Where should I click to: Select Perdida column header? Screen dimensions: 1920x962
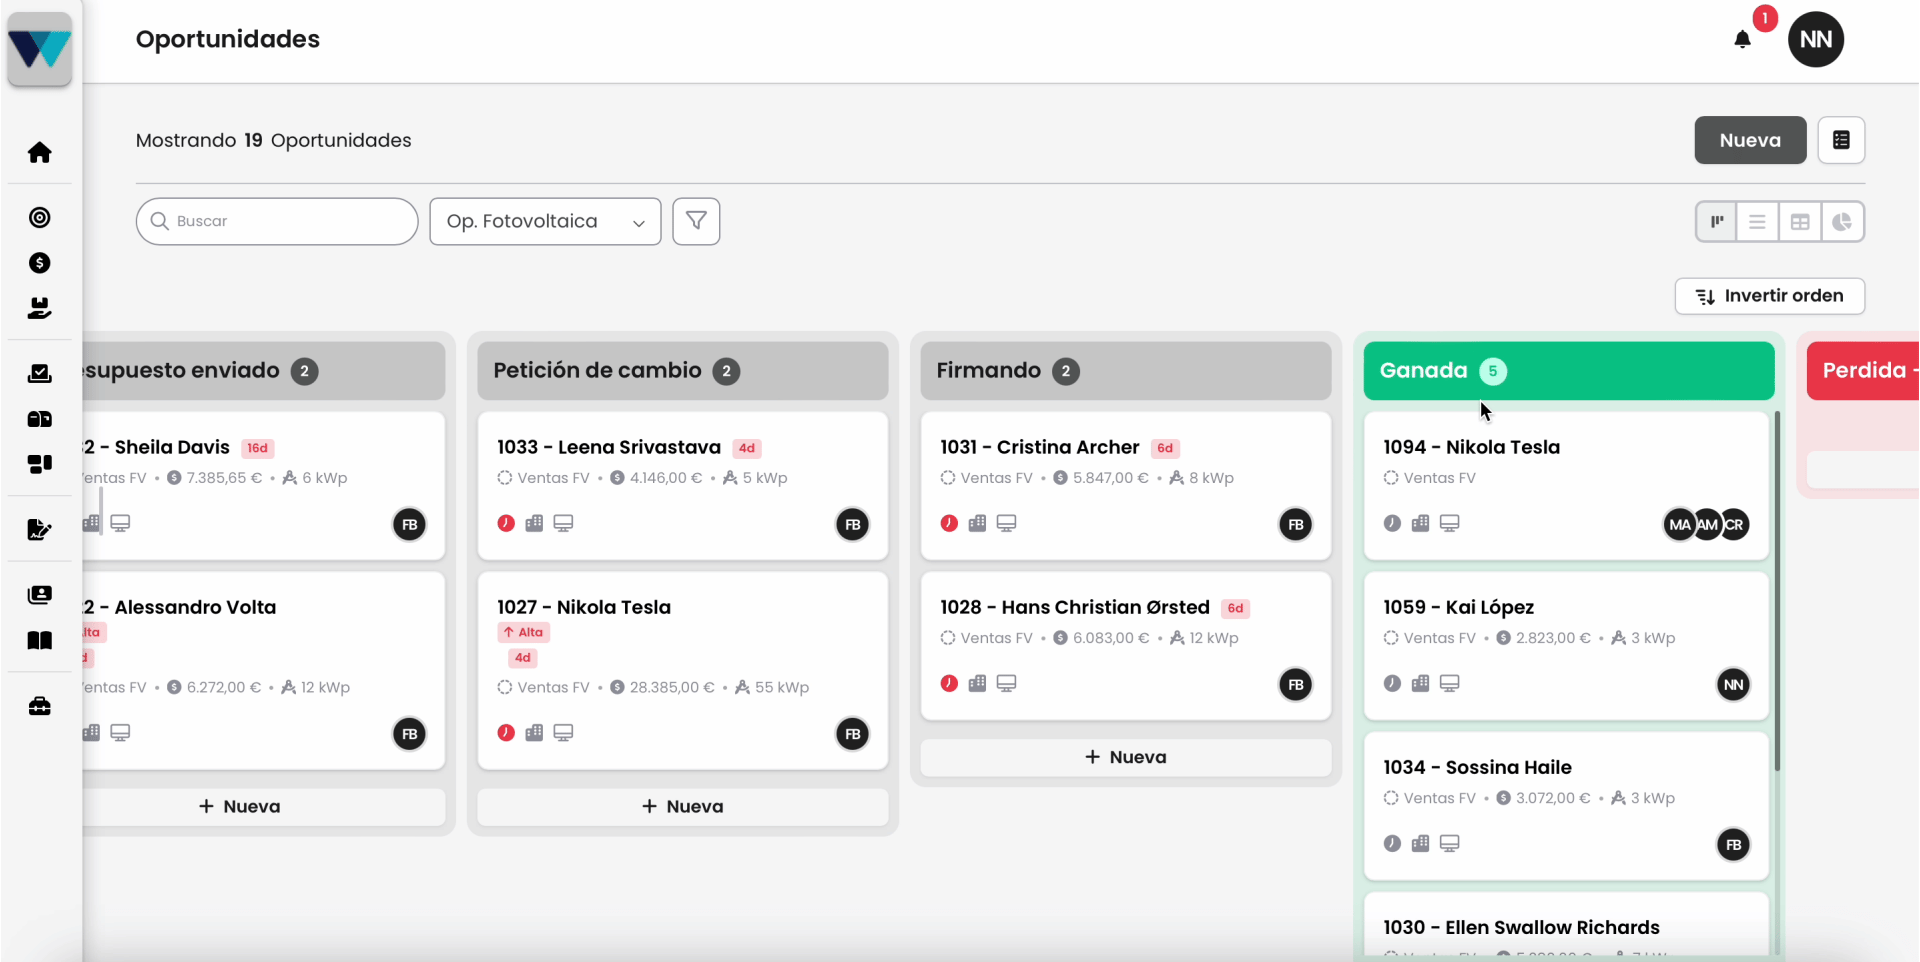1863,371
